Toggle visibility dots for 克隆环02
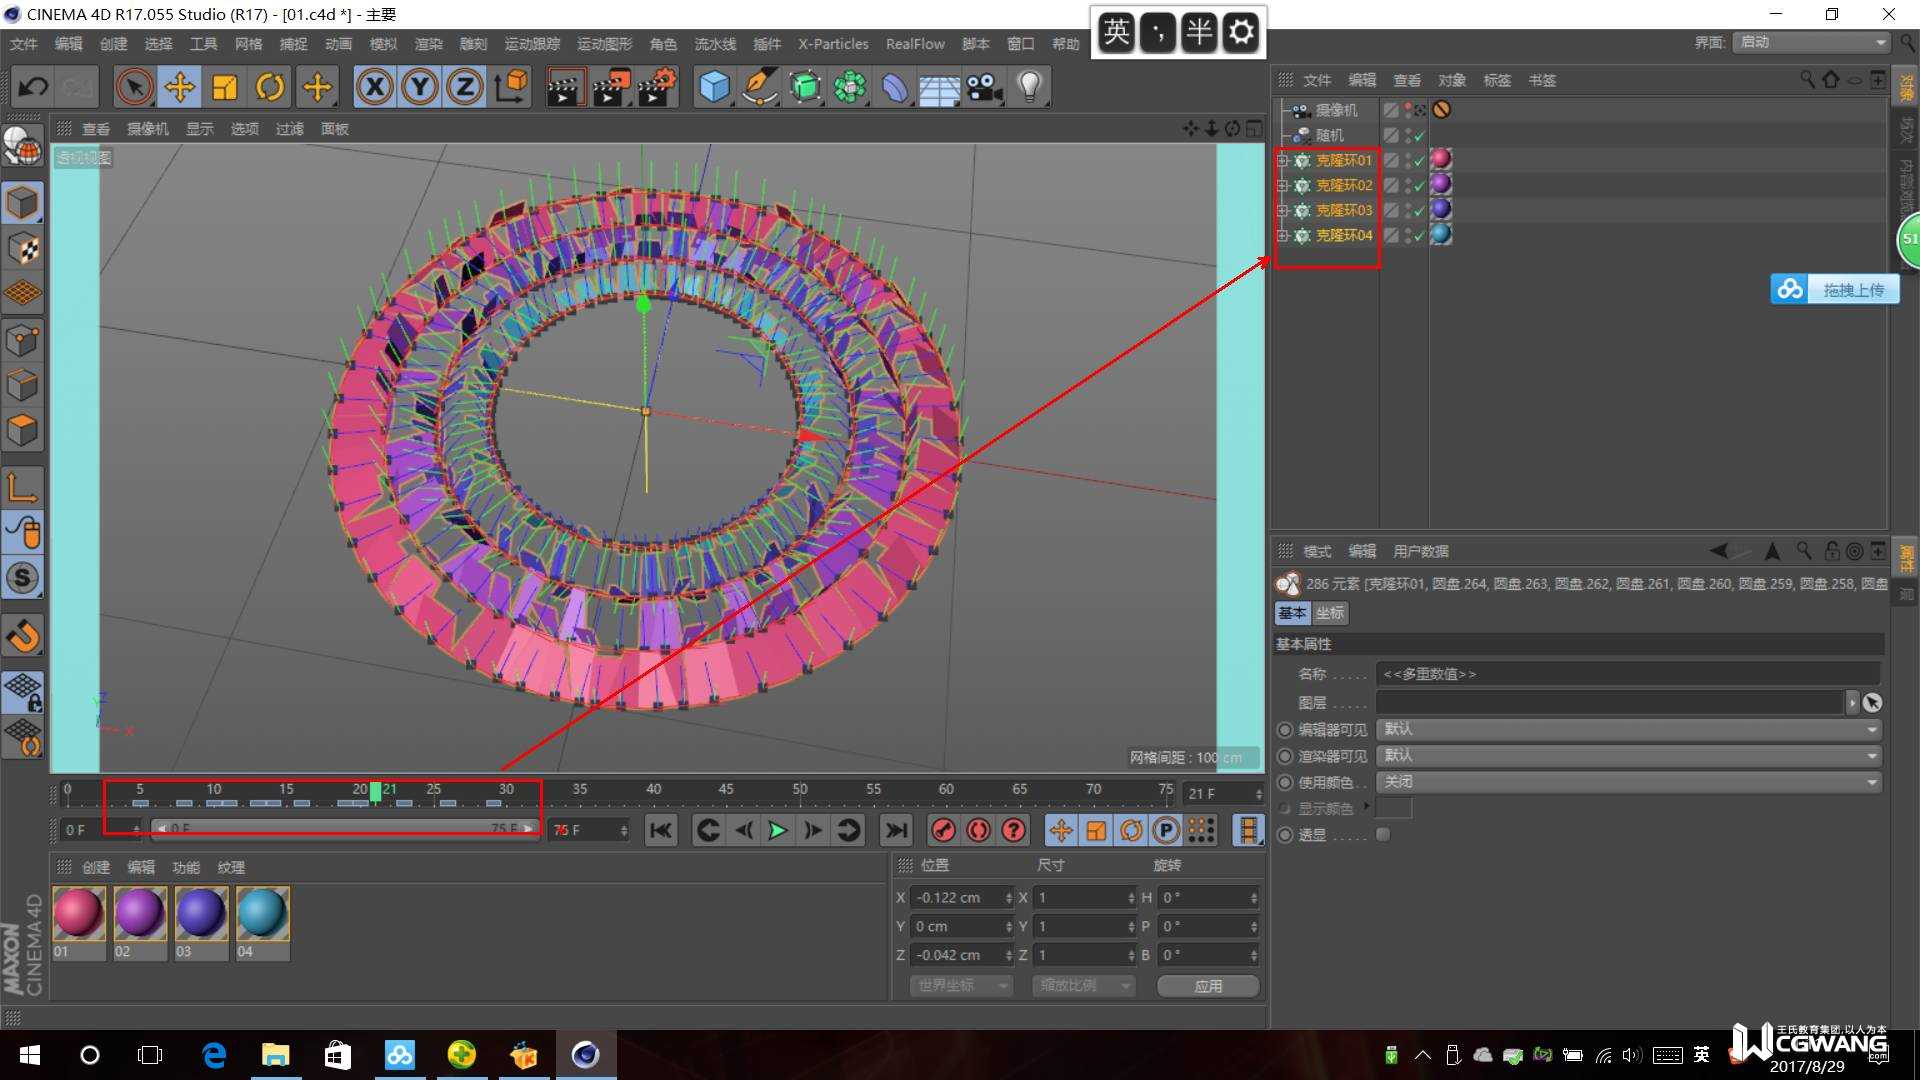This screenshot has width=1920, height=1080. pos(1408,185)
